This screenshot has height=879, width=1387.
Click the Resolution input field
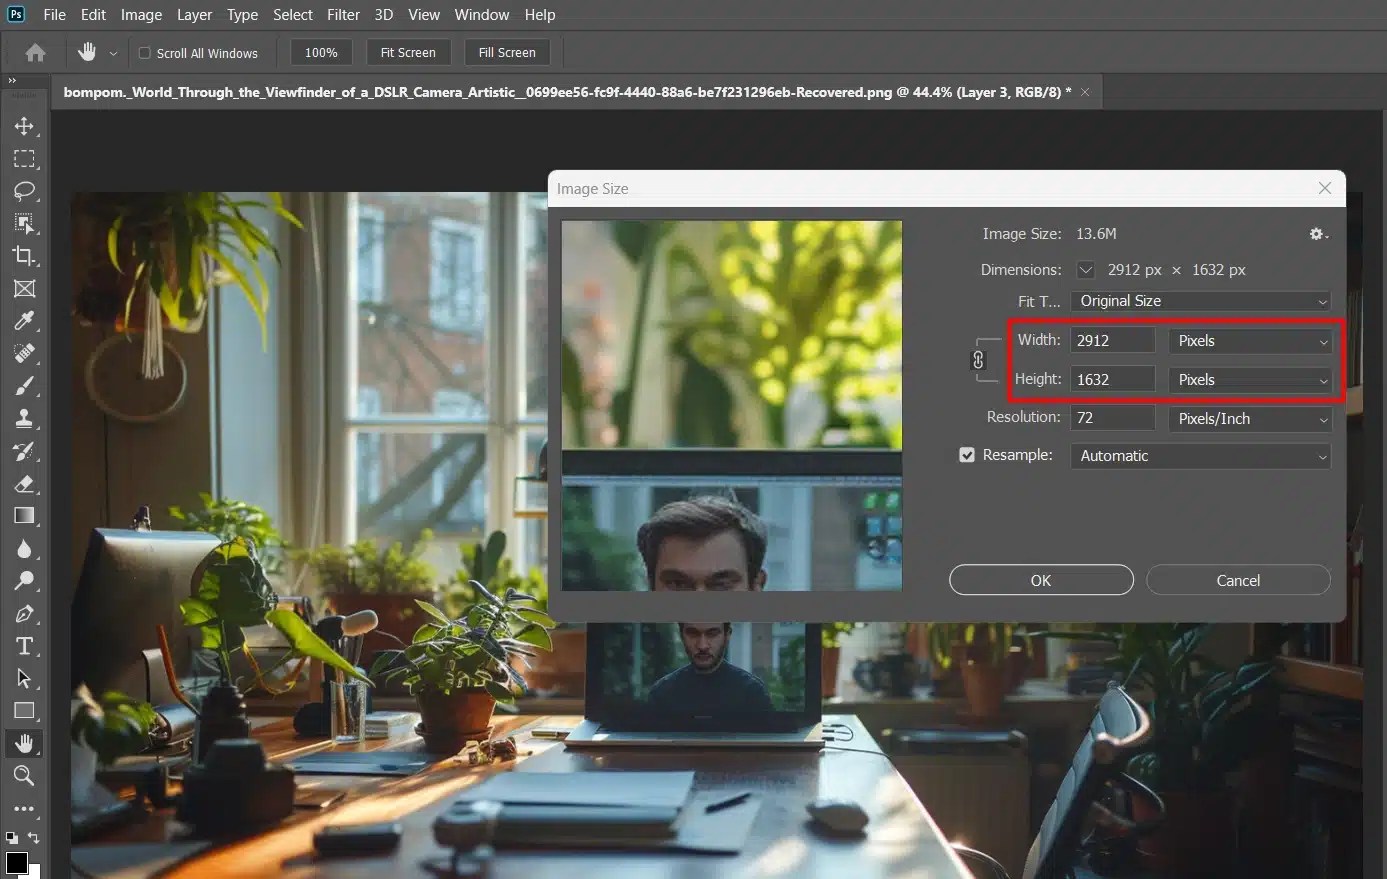(1113, 419)
